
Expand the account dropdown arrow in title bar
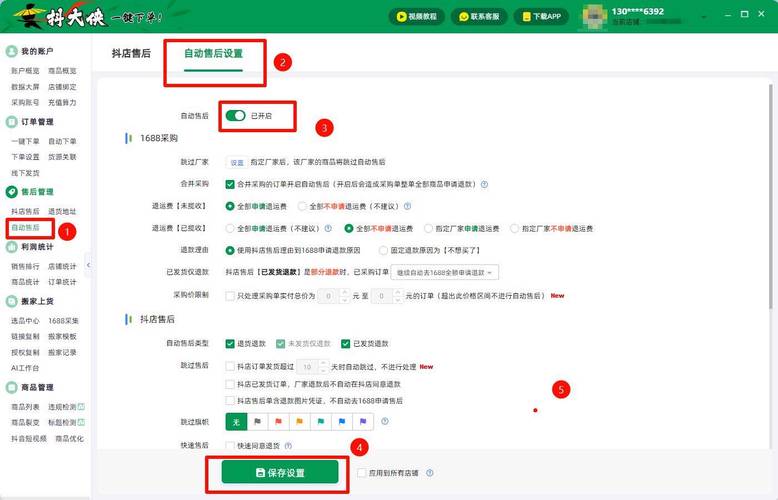[703, 17]
